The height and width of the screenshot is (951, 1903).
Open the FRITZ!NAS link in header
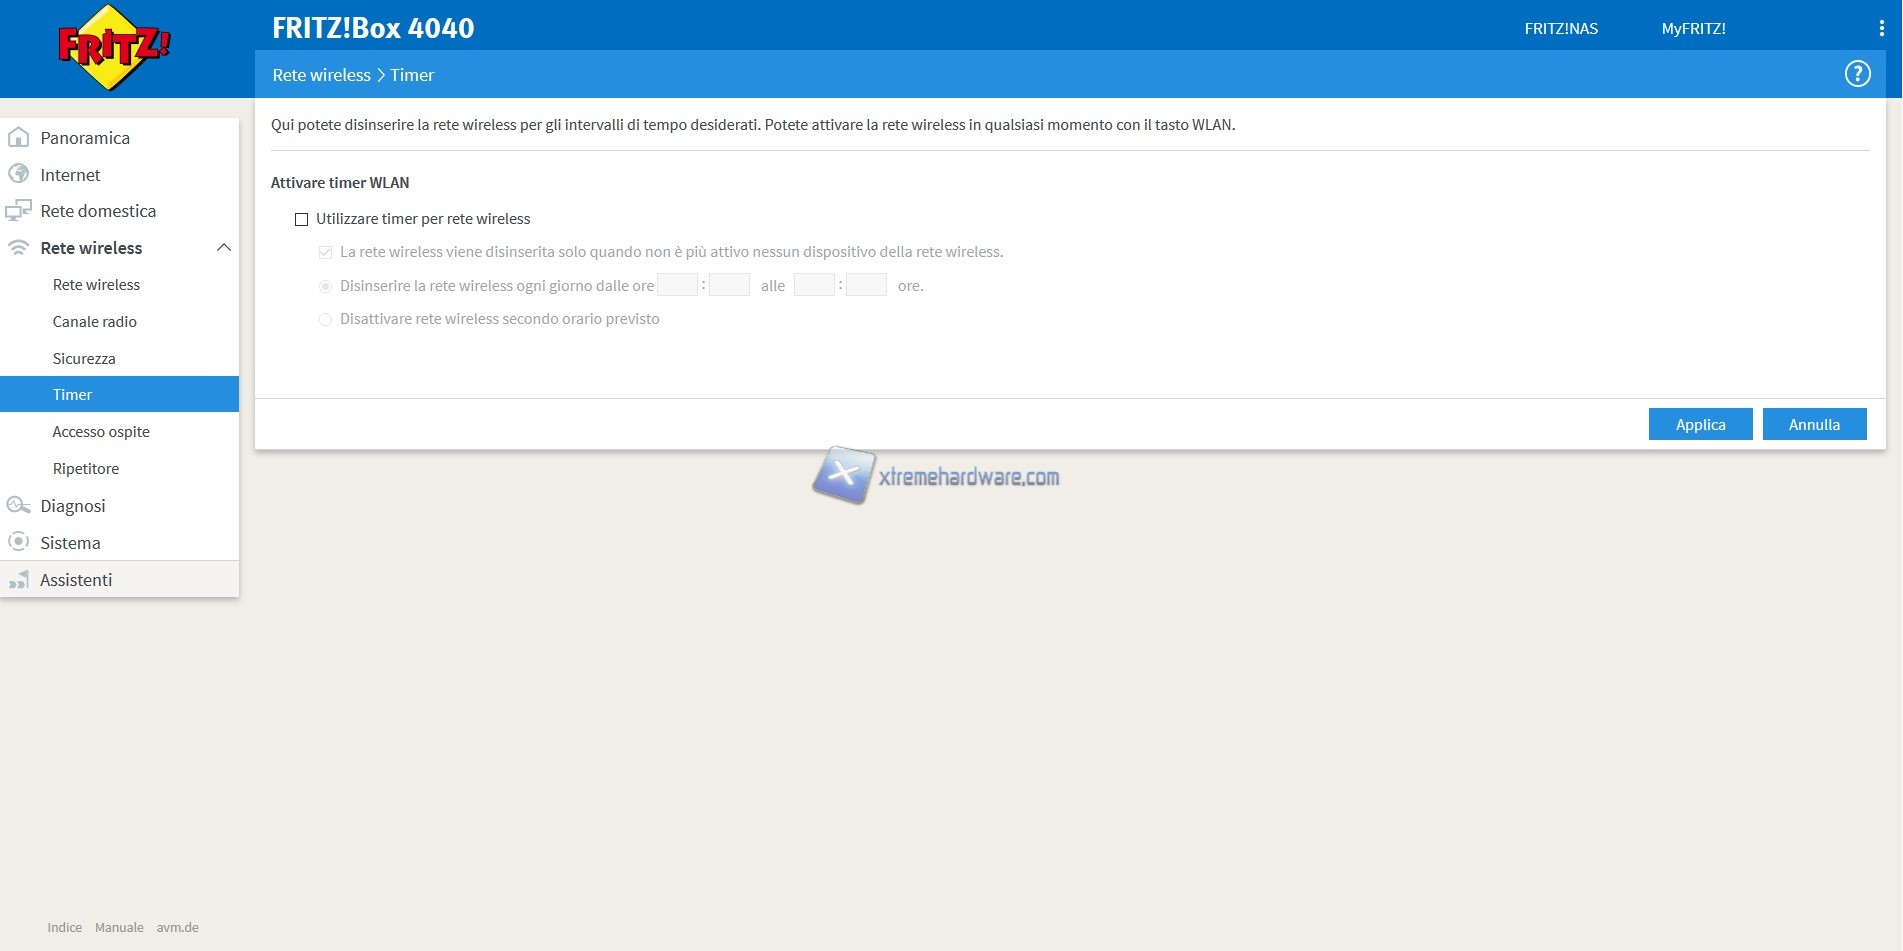point(1560,29)
